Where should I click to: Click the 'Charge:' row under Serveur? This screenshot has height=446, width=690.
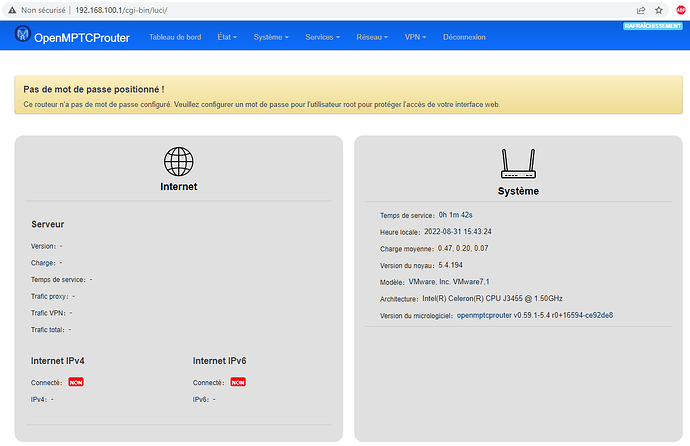coord(46,263)
